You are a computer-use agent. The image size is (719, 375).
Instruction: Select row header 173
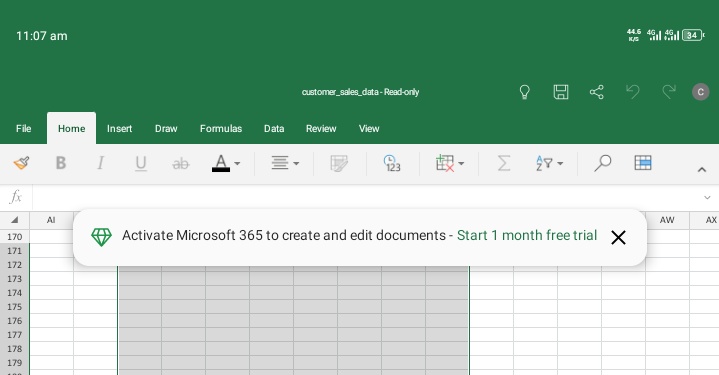click(x=15, y=279)
